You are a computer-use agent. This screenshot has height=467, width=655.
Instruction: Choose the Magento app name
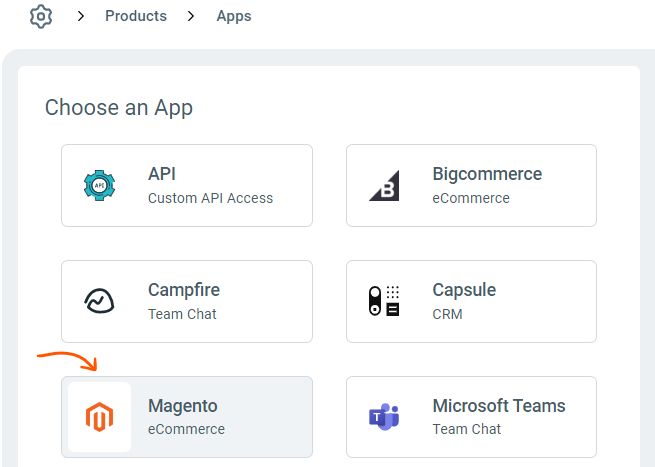(x=183, y=406)
